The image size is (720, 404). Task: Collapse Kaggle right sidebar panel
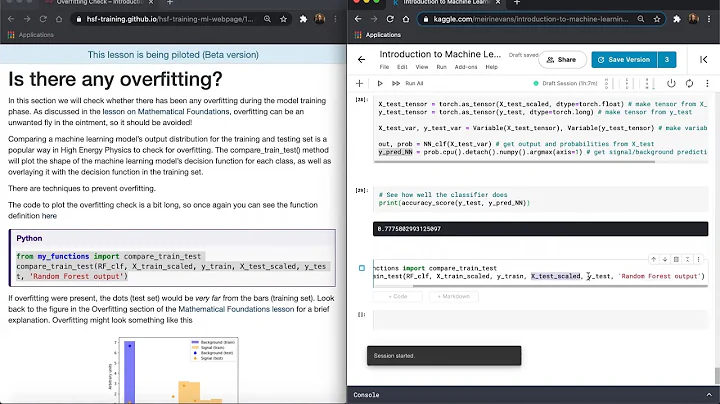[x=703, y=60]
